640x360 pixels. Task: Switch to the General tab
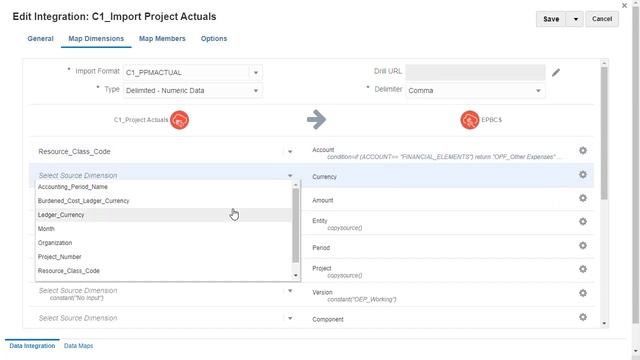coord(40,39)
